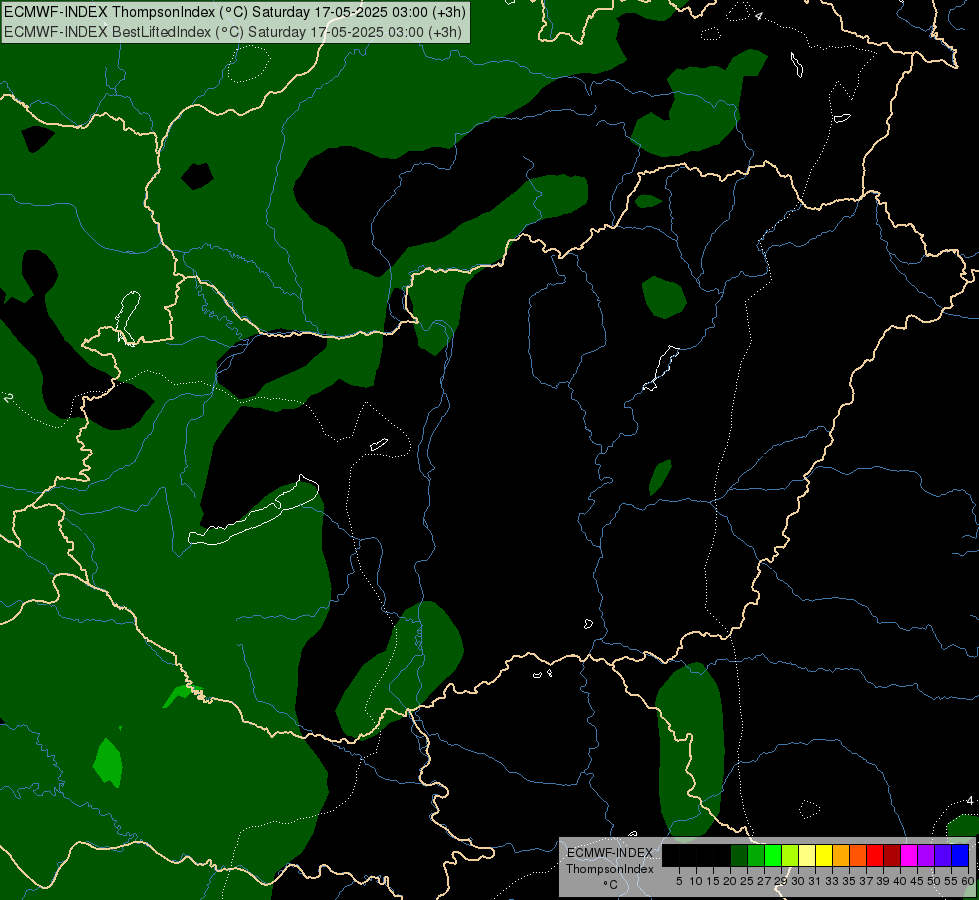979x900 pixels.
Task: Select the magenta 40–45 legend swatch
Action: tap(909, 855)
